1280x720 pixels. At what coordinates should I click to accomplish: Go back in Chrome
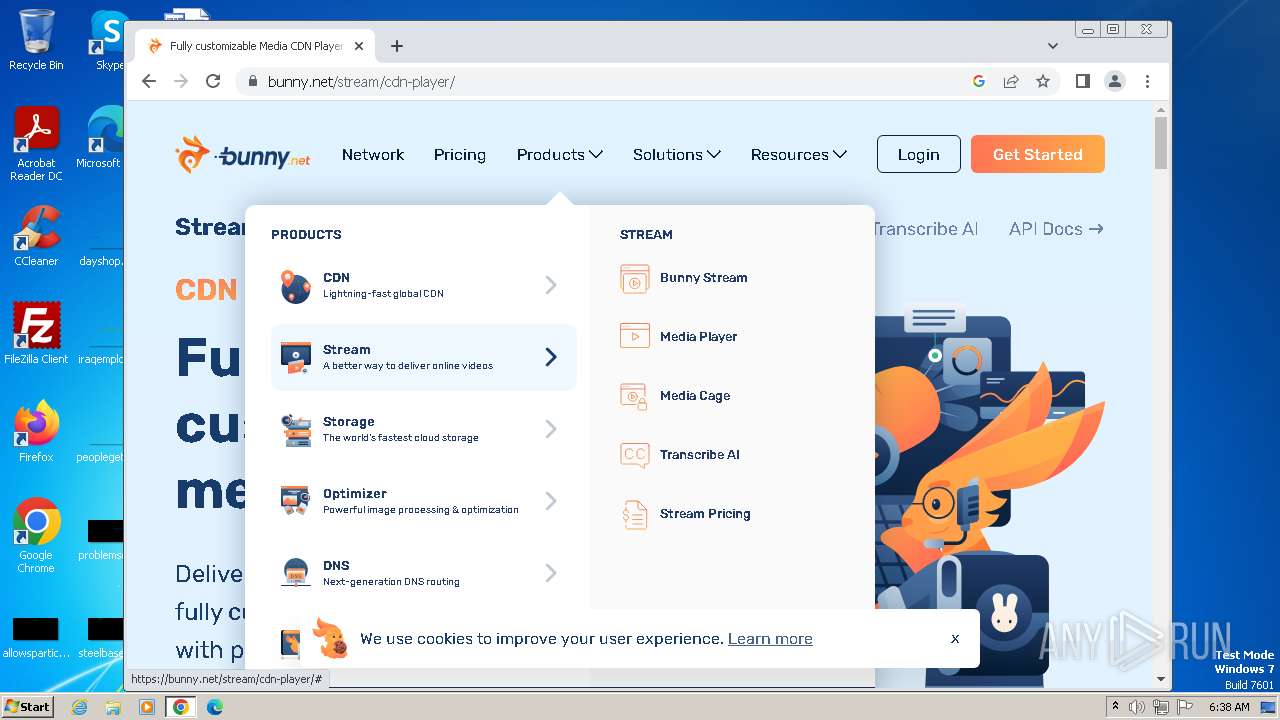(x=149, y=81)
